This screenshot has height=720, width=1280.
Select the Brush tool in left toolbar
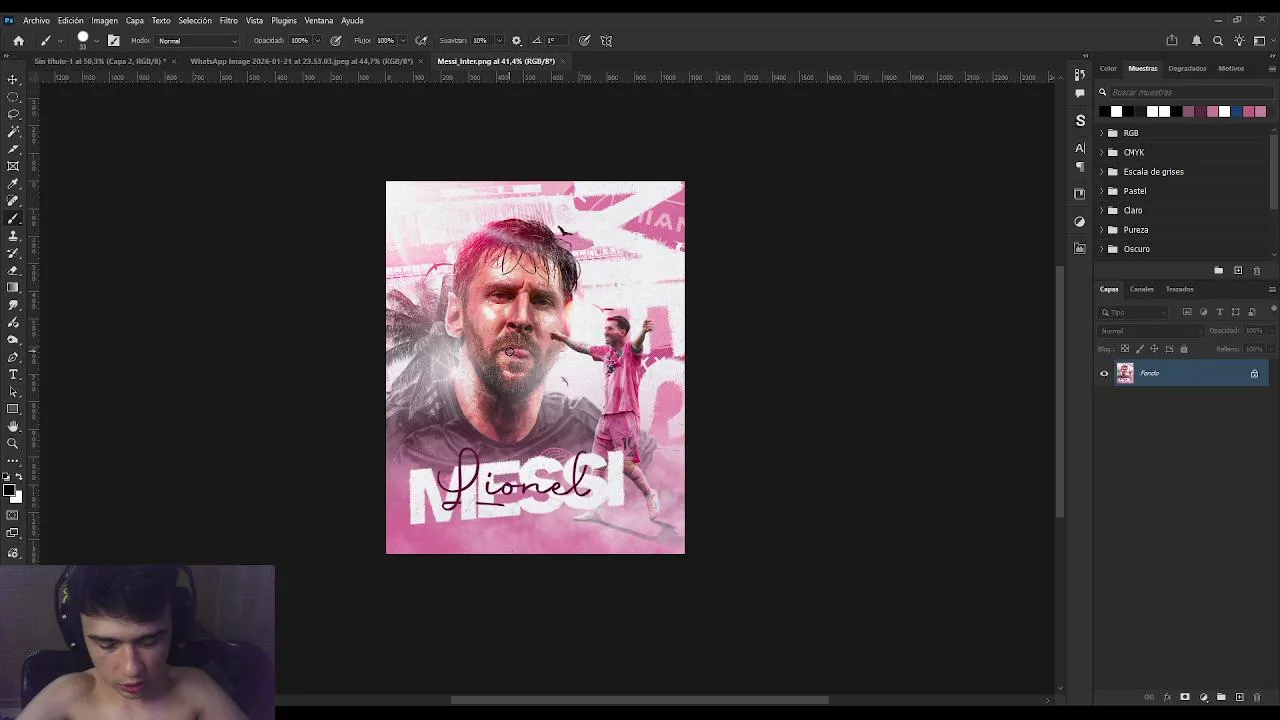click(13, 218)
